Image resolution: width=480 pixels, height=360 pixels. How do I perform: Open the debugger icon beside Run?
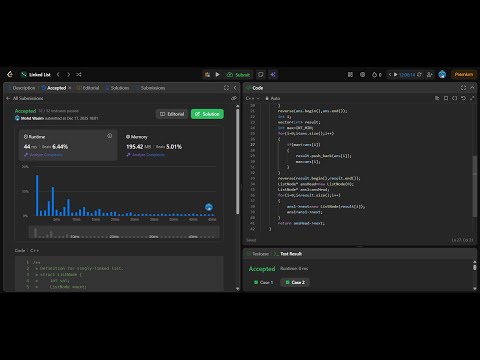[x=207, y=75]
